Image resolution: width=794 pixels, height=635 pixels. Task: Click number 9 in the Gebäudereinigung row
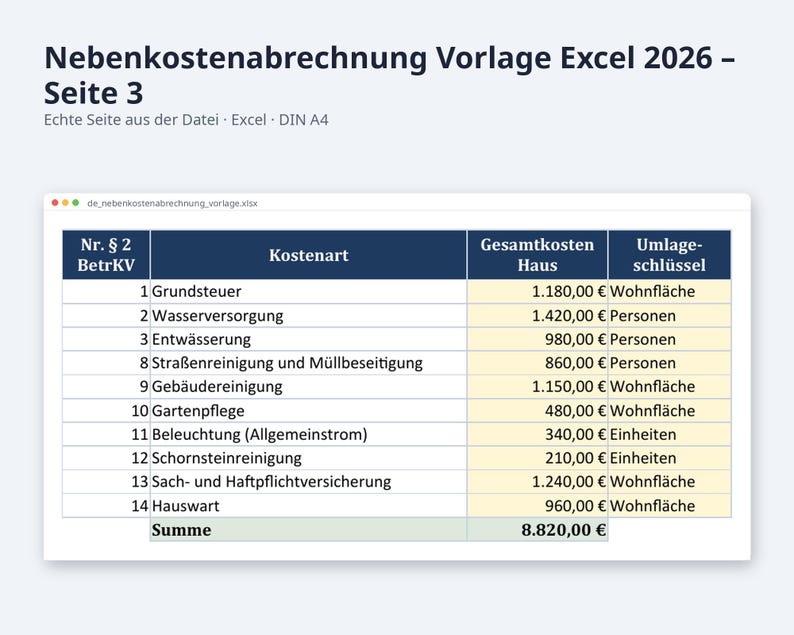[x=106, y=387]
